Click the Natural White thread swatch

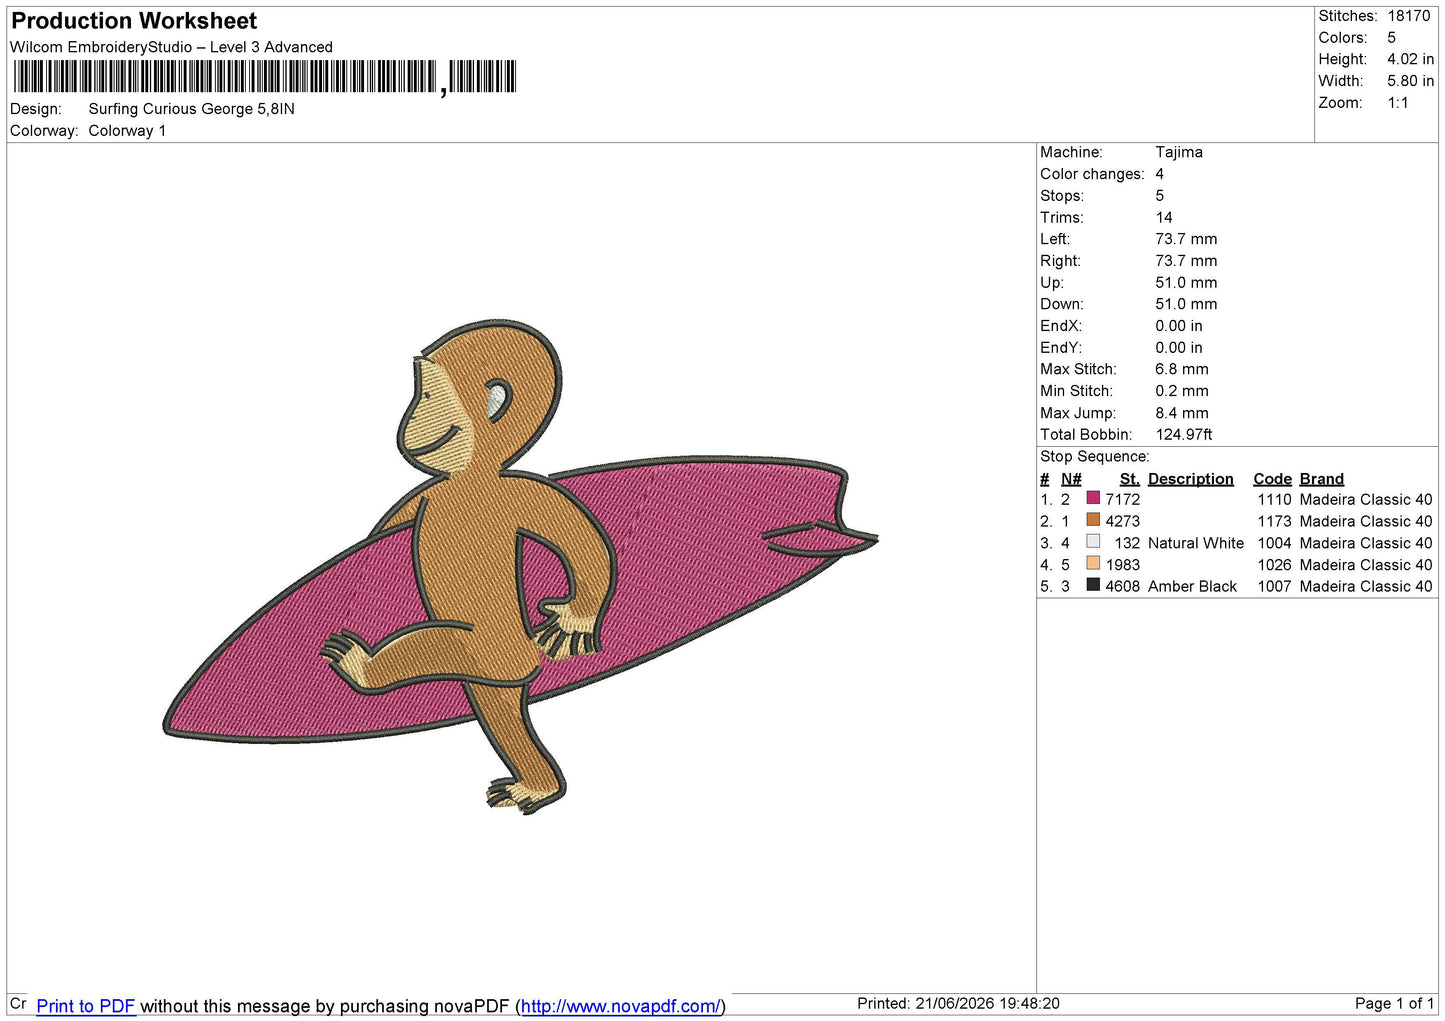pyautogui.click(x=1093, y=542)
